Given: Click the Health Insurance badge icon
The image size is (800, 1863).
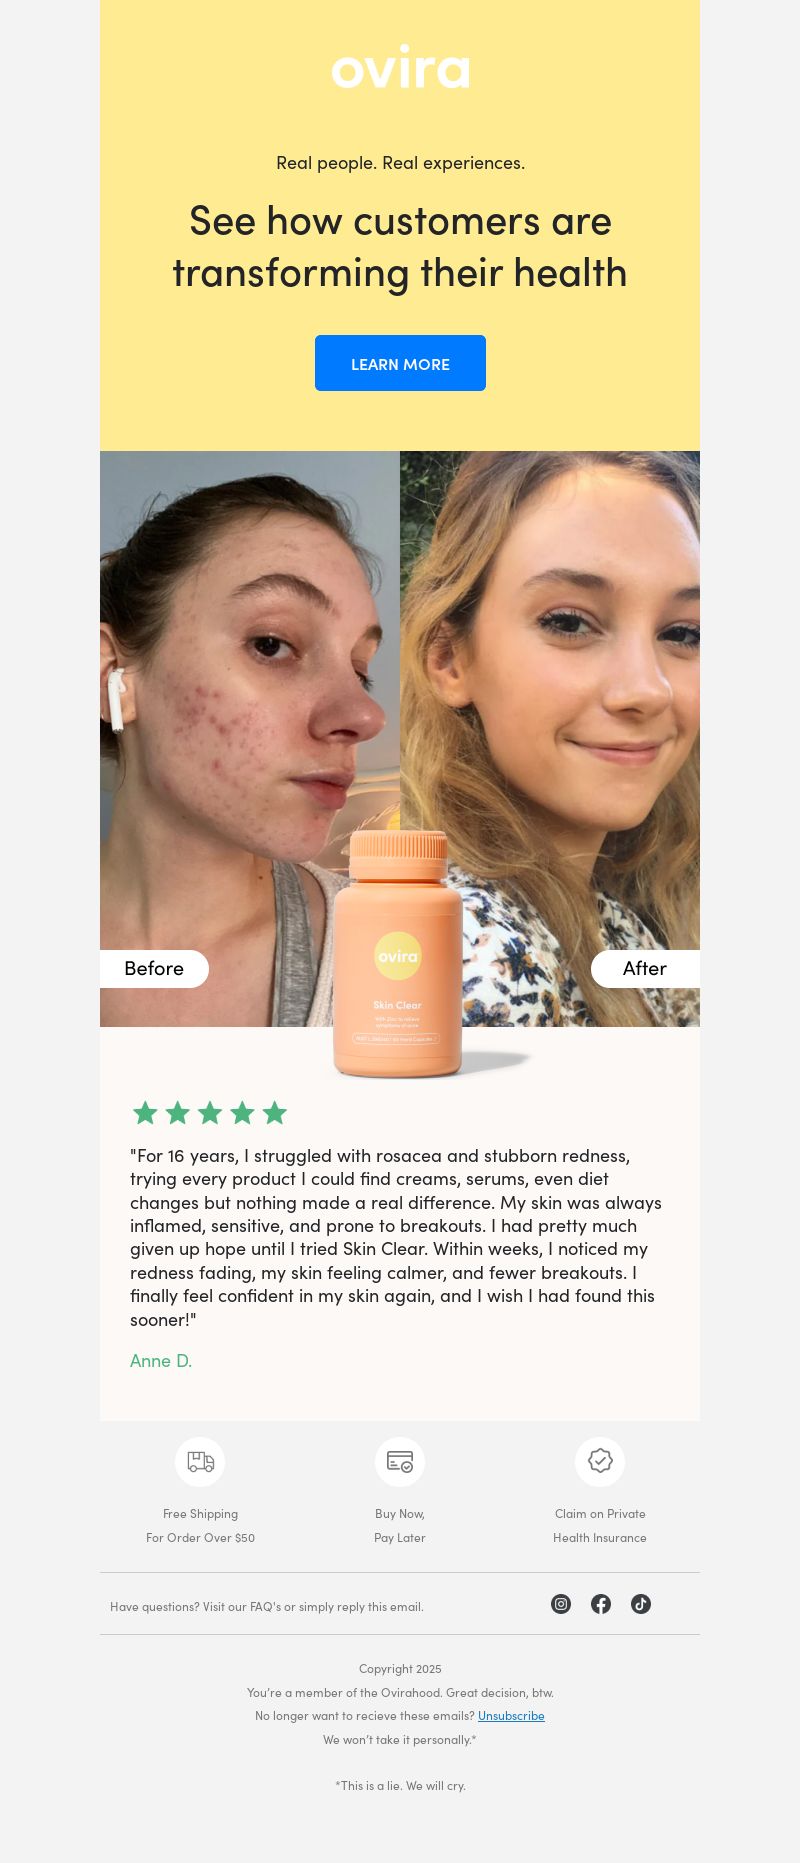Looking at the screenshot, I should click(x=600, y=1462).
